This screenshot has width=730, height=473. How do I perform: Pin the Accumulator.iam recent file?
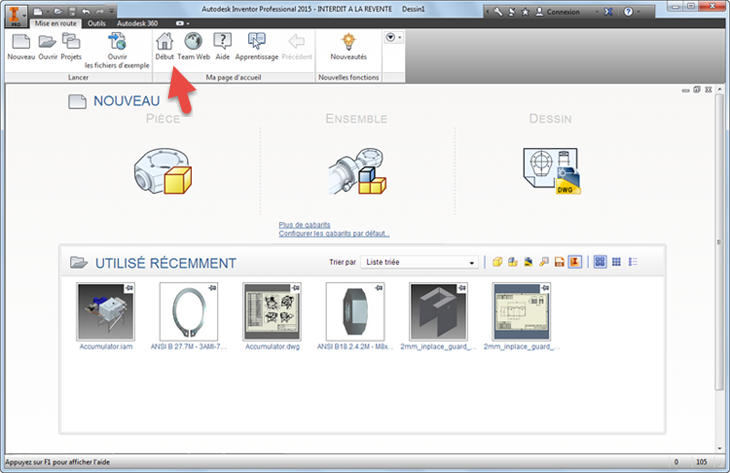point(129,288)
